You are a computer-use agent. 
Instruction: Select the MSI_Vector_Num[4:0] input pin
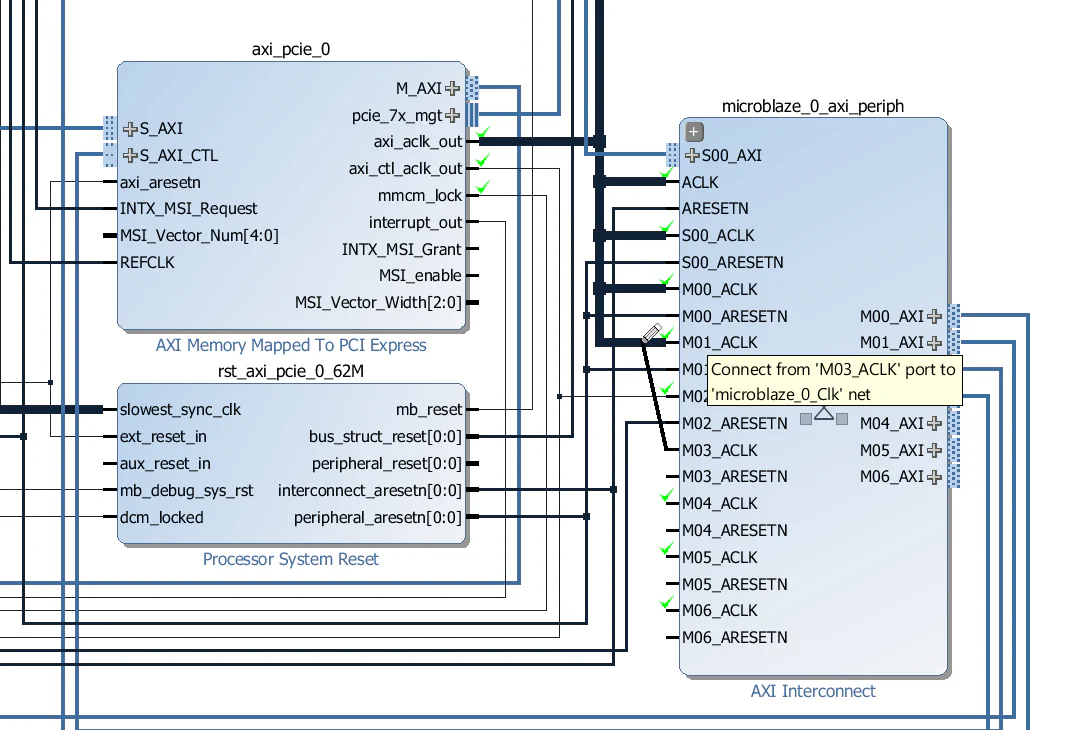(110, 235)
